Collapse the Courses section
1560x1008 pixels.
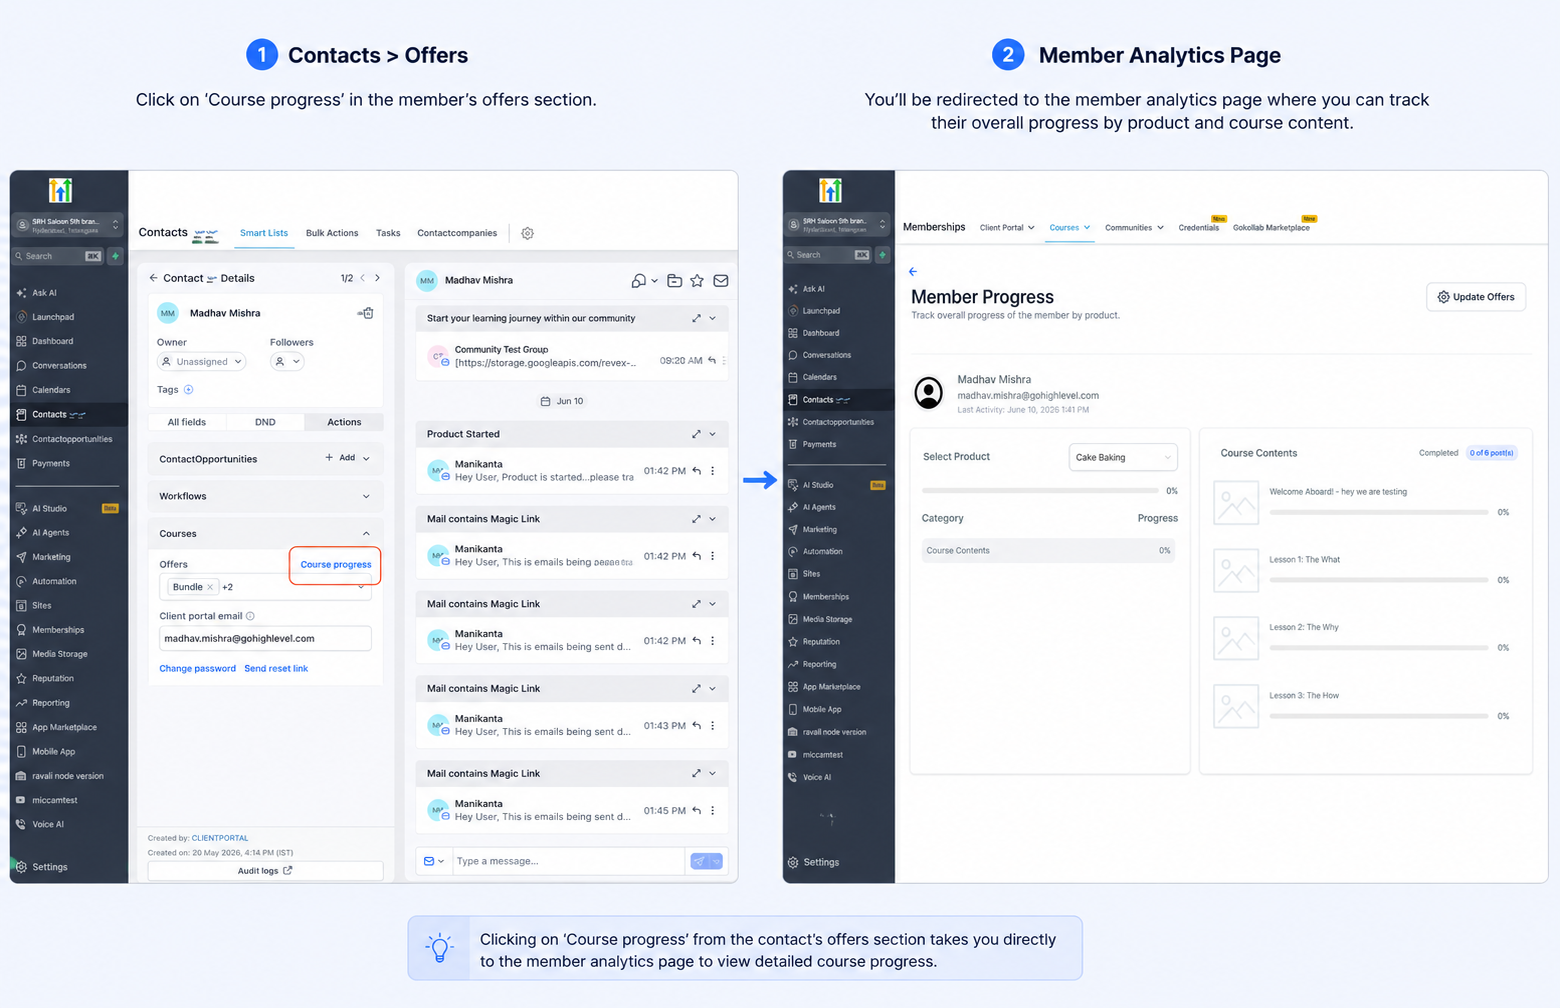point(366,534)
